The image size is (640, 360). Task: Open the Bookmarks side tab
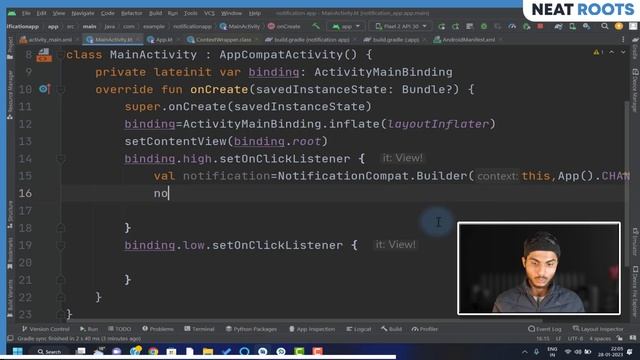coord(10,253)
